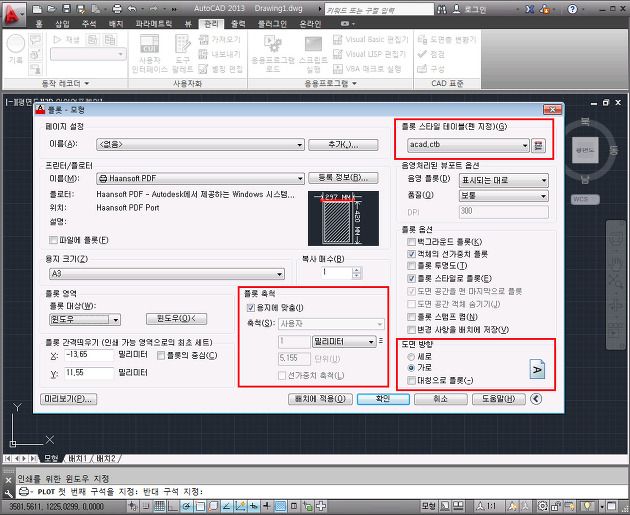Screen dimensions: 630x515
Task: Click 추가 button in page setup
Action: pos(343,145)
